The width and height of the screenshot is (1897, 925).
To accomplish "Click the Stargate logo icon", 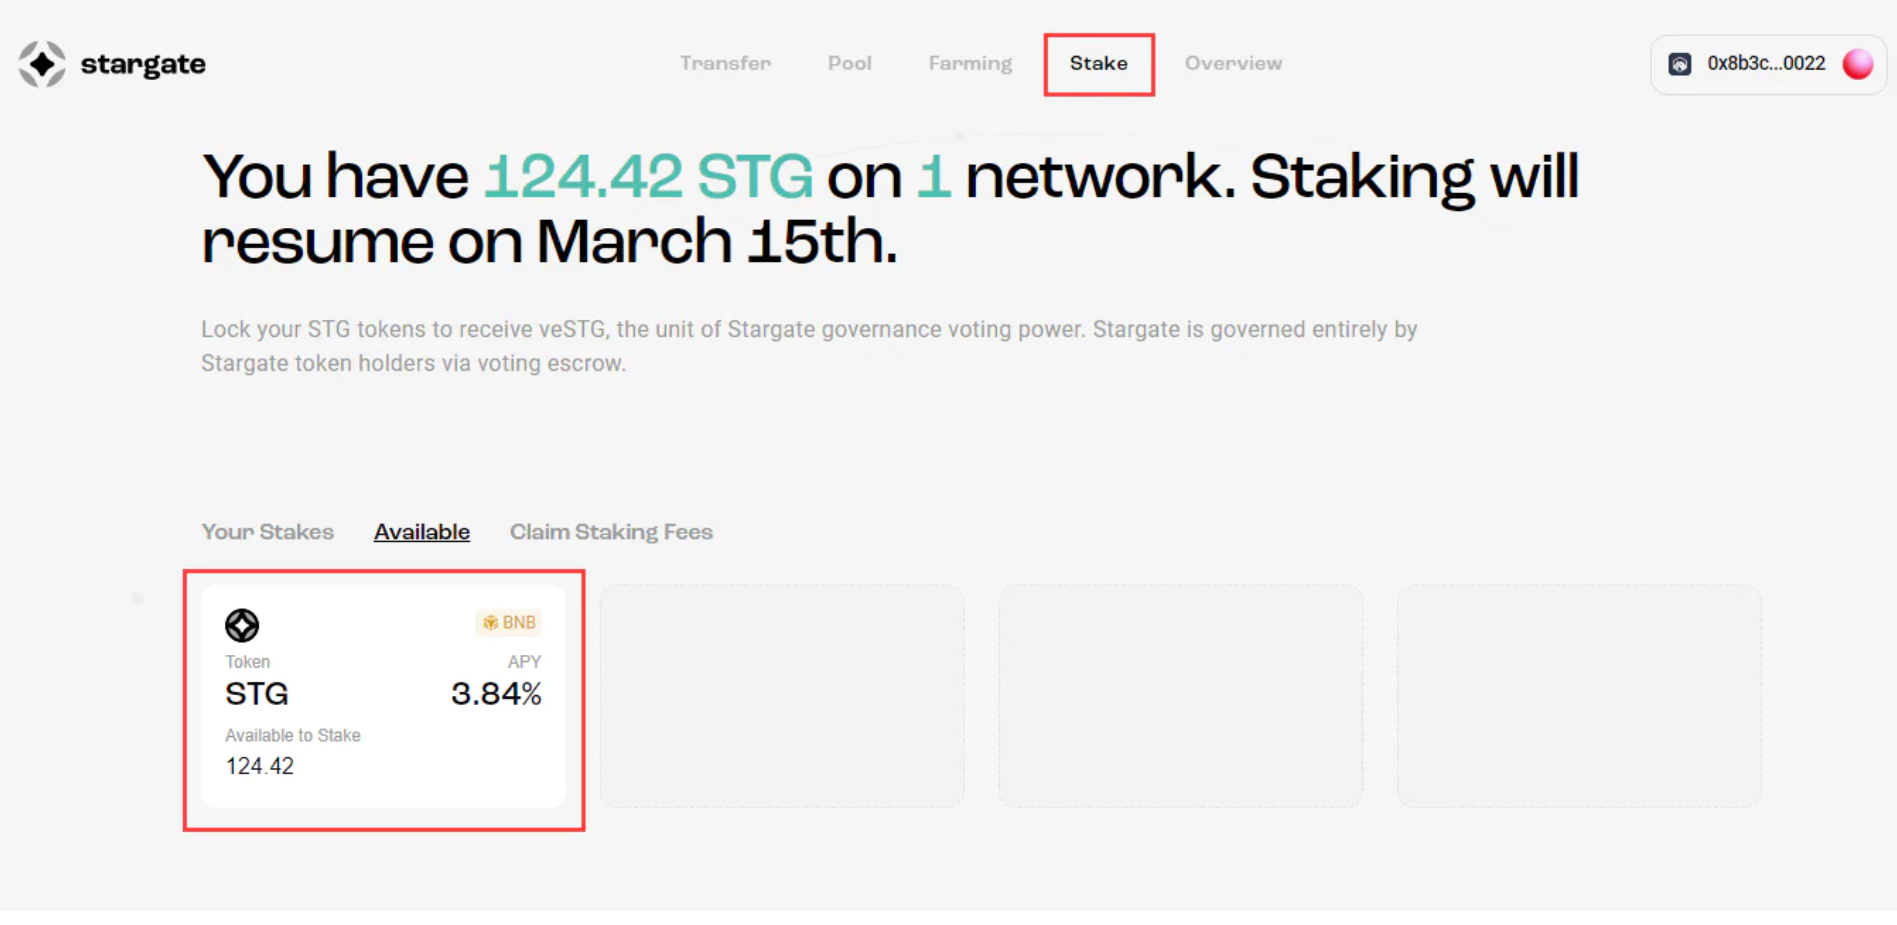I will pos(42,64).
